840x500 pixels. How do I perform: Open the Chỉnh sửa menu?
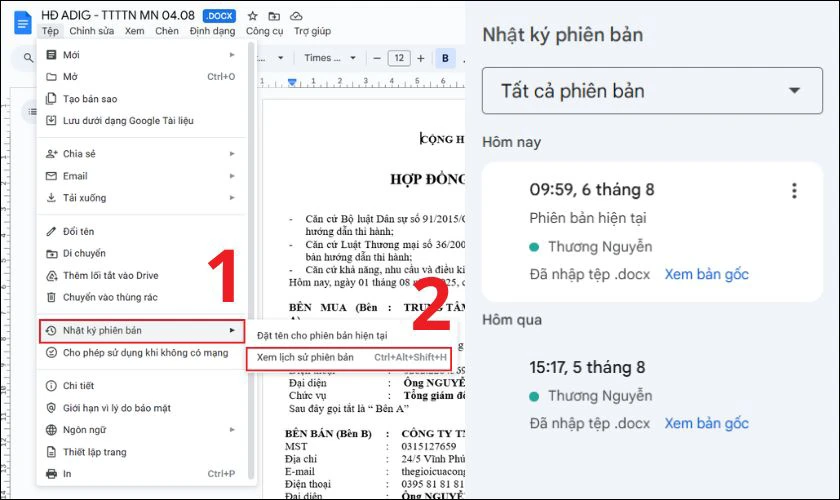(92, 31)
